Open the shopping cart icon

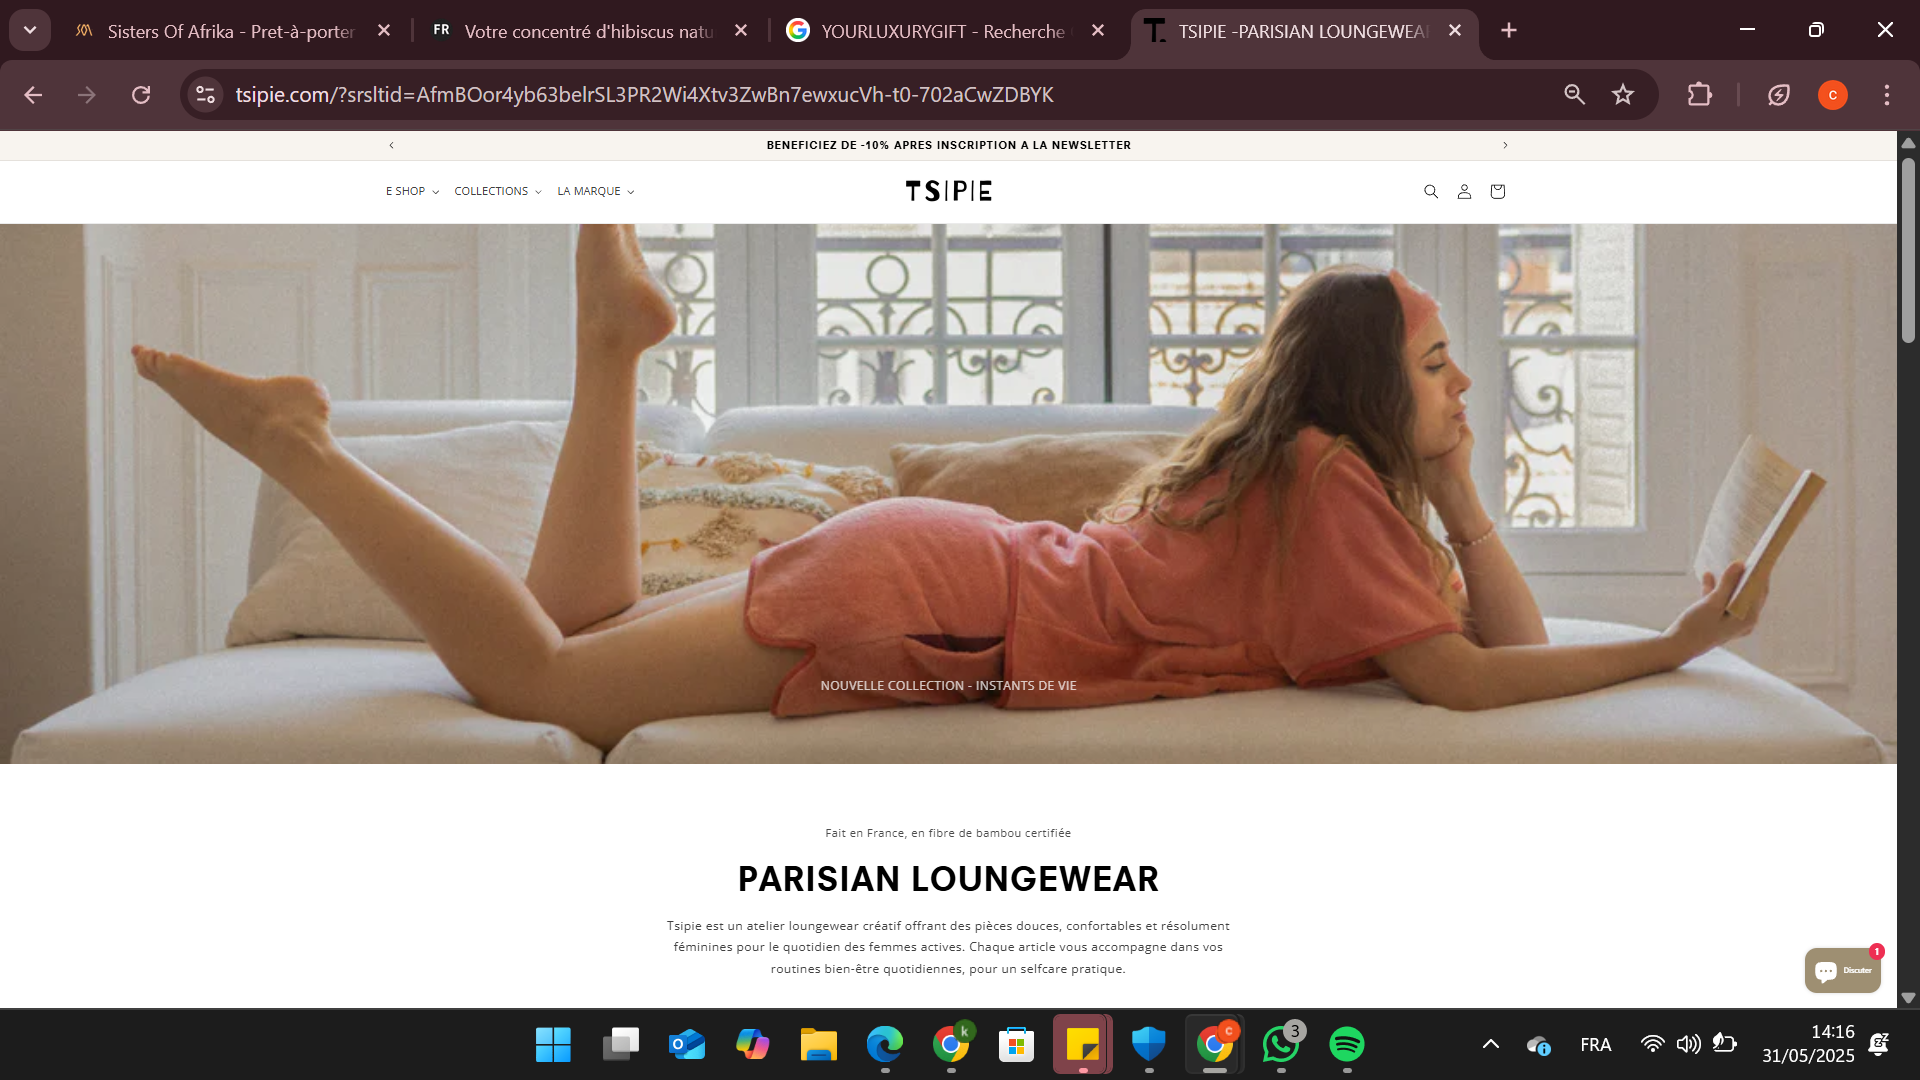click(1497, 191)
